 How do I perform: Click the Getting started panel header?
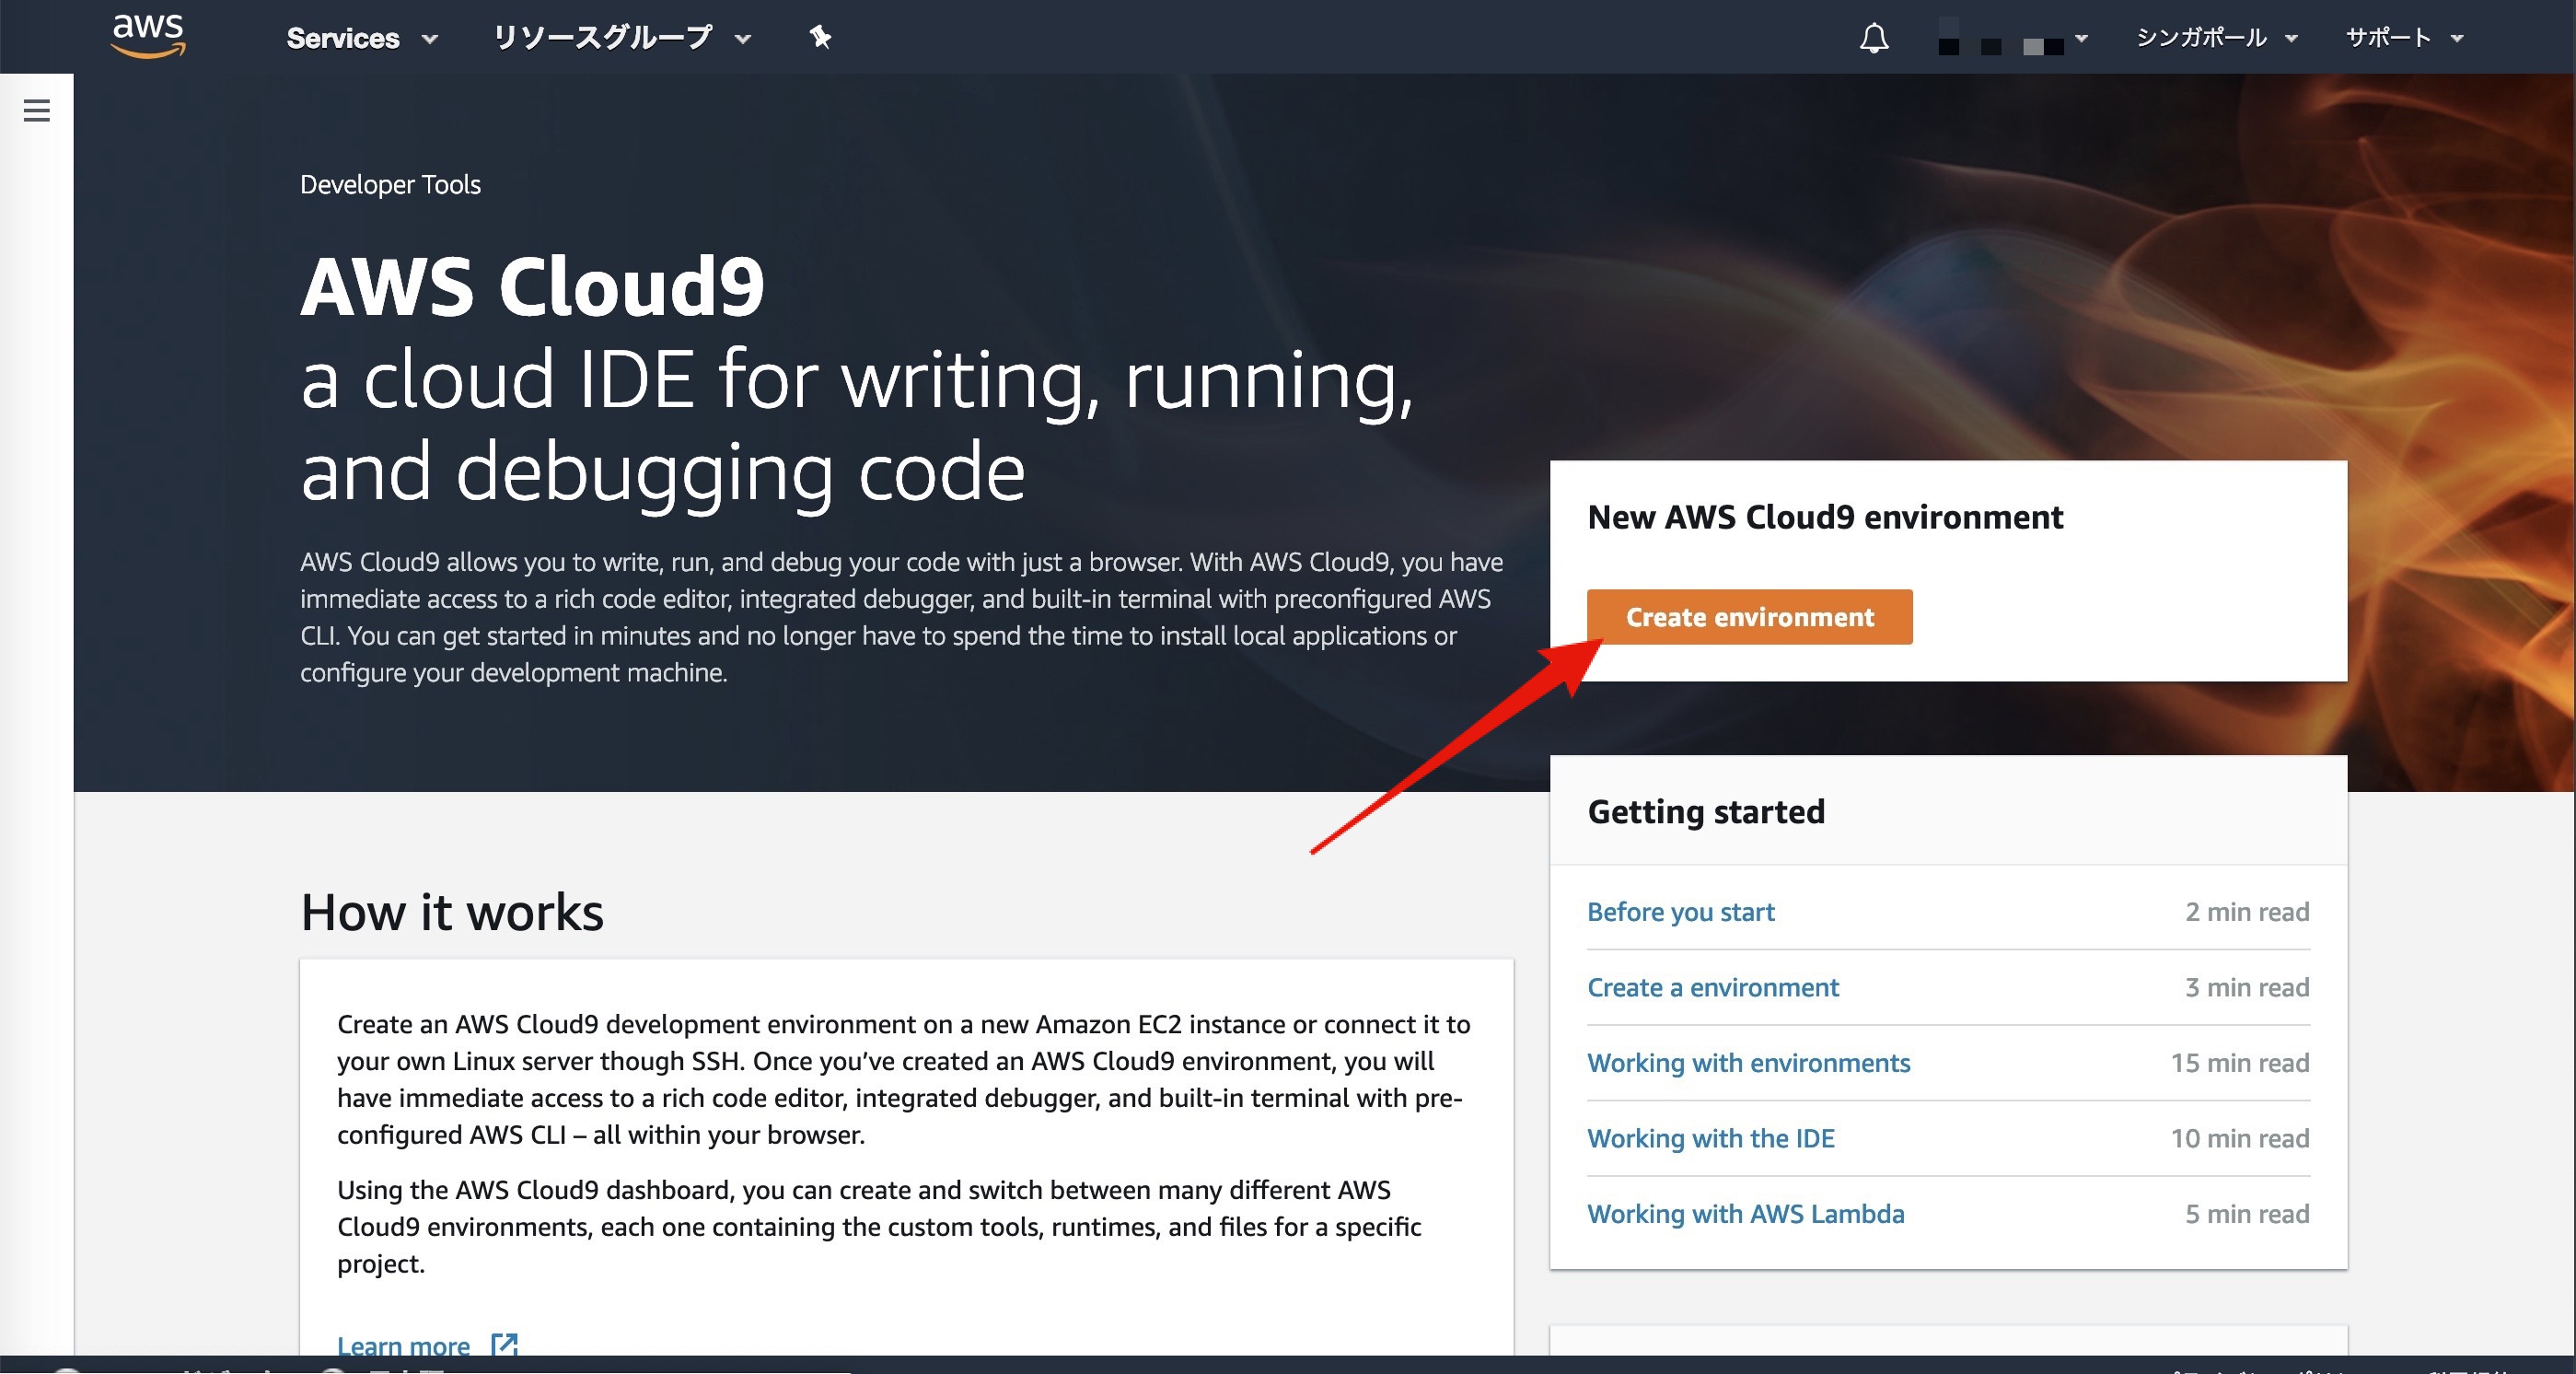pyautogui.click(x=1706, y=811)
